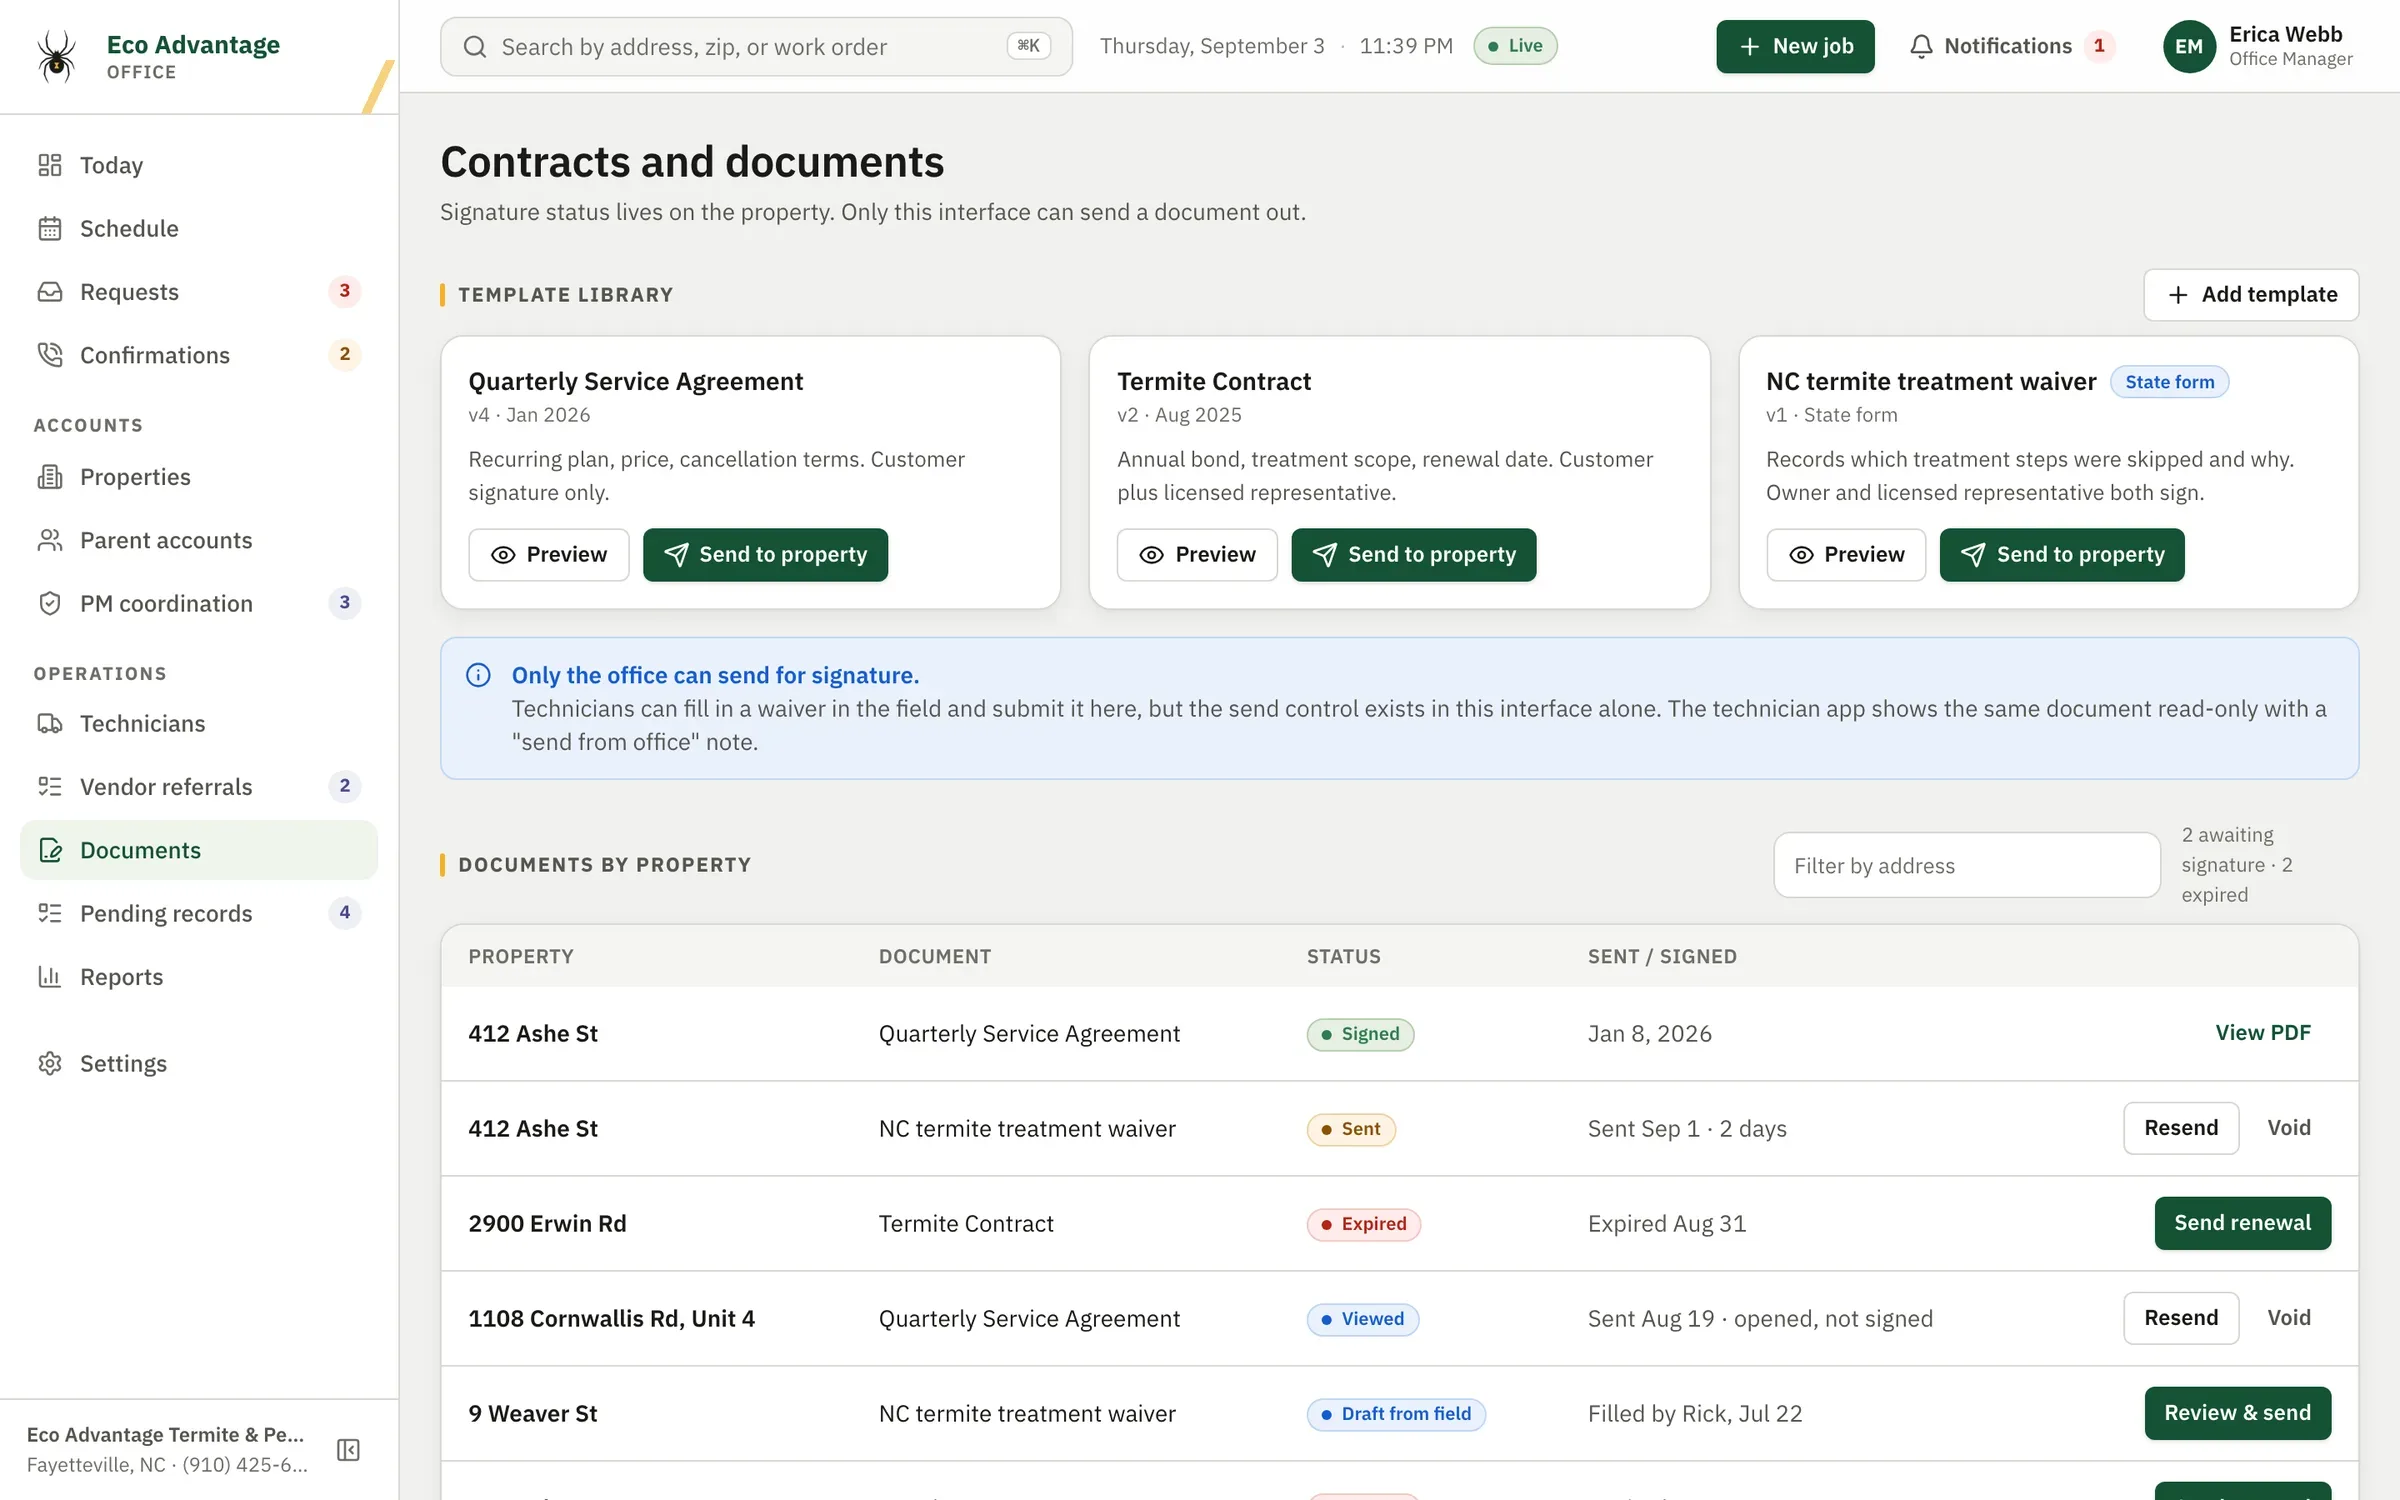
Task: Send Termite Contract to property
Action: [1414, 555]
